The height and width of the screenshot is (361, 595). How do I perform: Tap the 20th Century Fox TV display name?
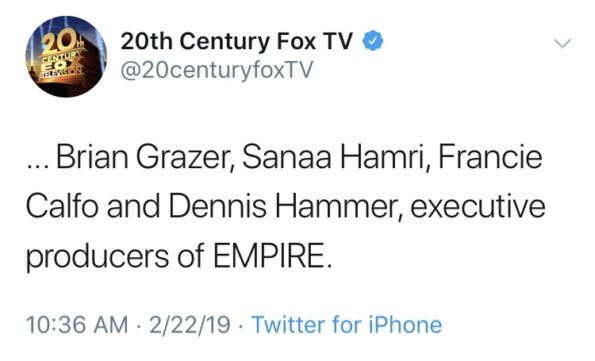[x=237, y=41]
